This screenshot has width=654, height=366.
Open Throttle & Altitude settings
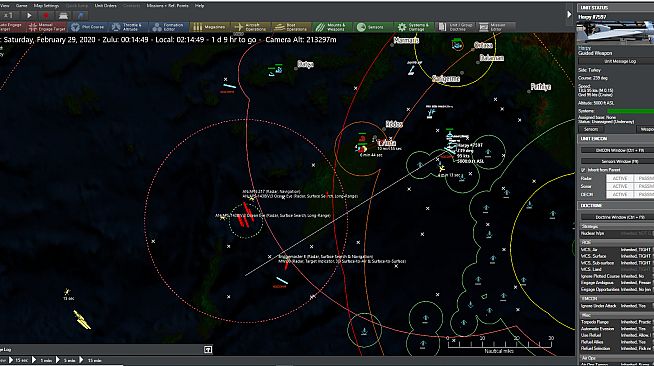(x=128, y=27)
